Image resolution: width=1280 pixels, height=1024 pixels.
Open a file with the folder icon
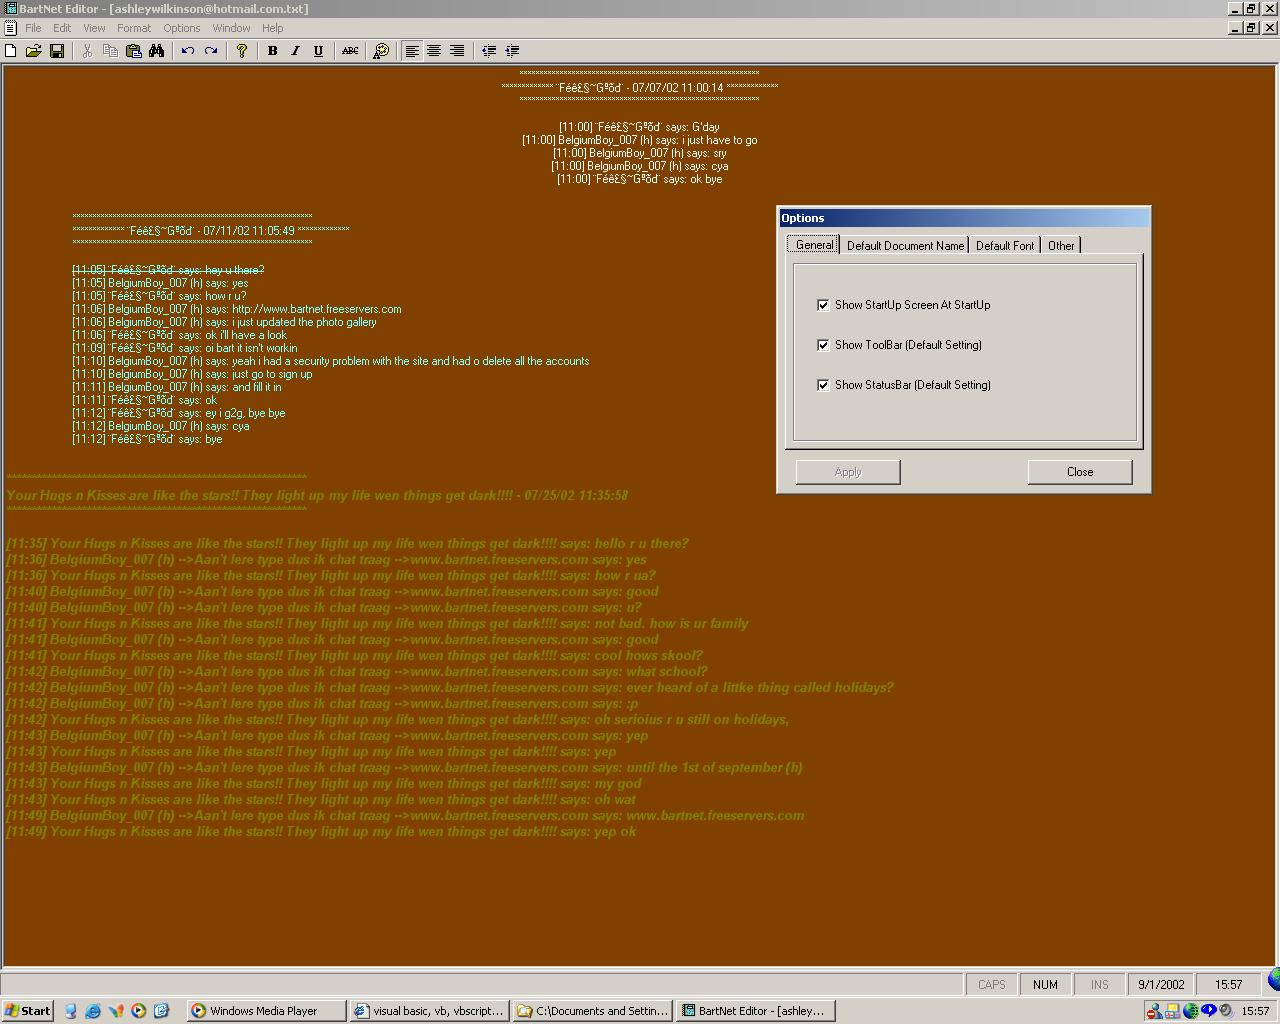pos(33,51)
